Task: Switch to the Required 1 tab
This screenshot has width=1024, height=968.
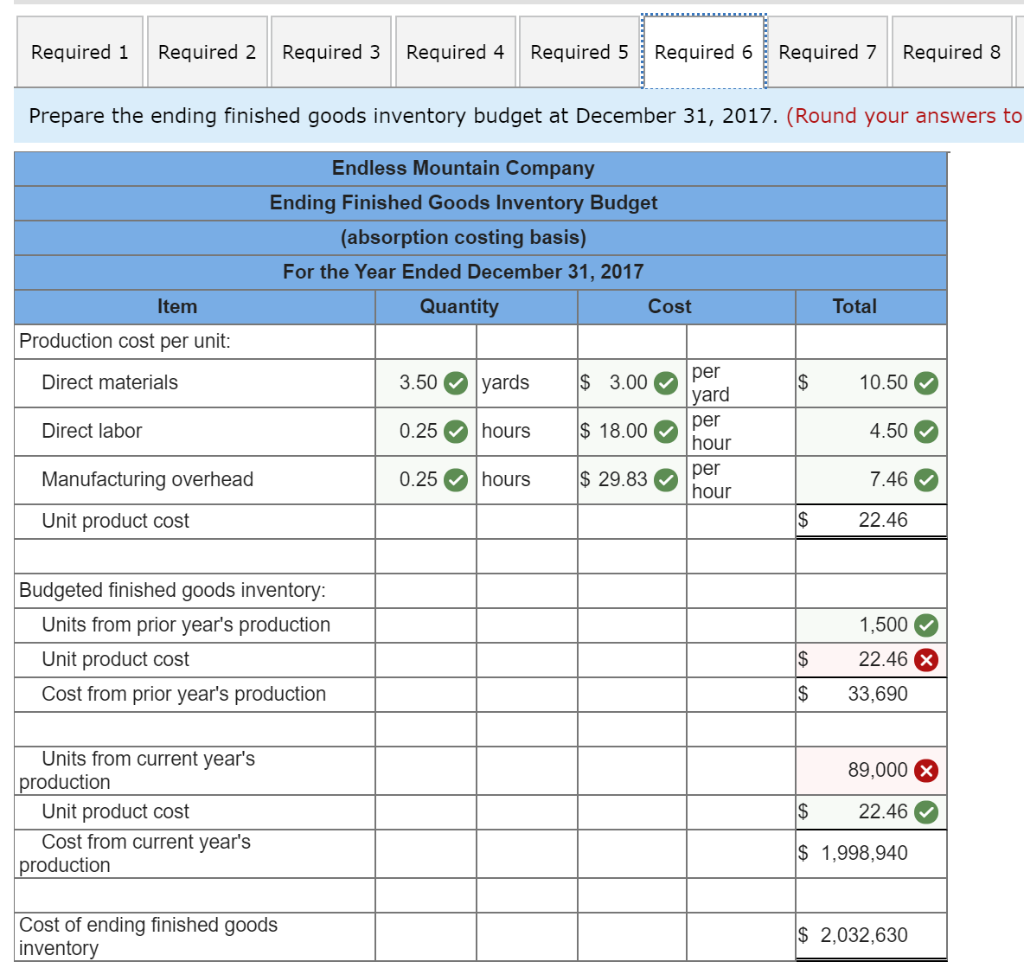Action: coord(79,51)
